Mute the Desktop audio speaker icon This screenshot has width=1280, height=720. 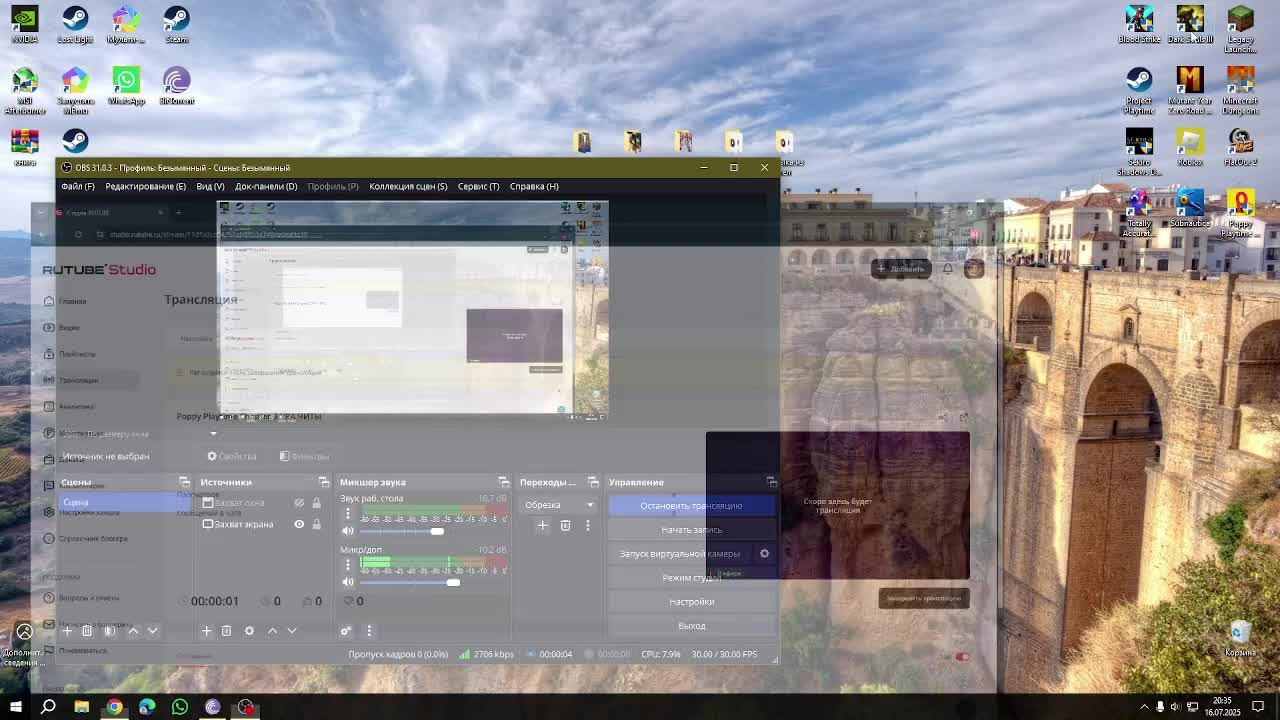click(348, 531)
